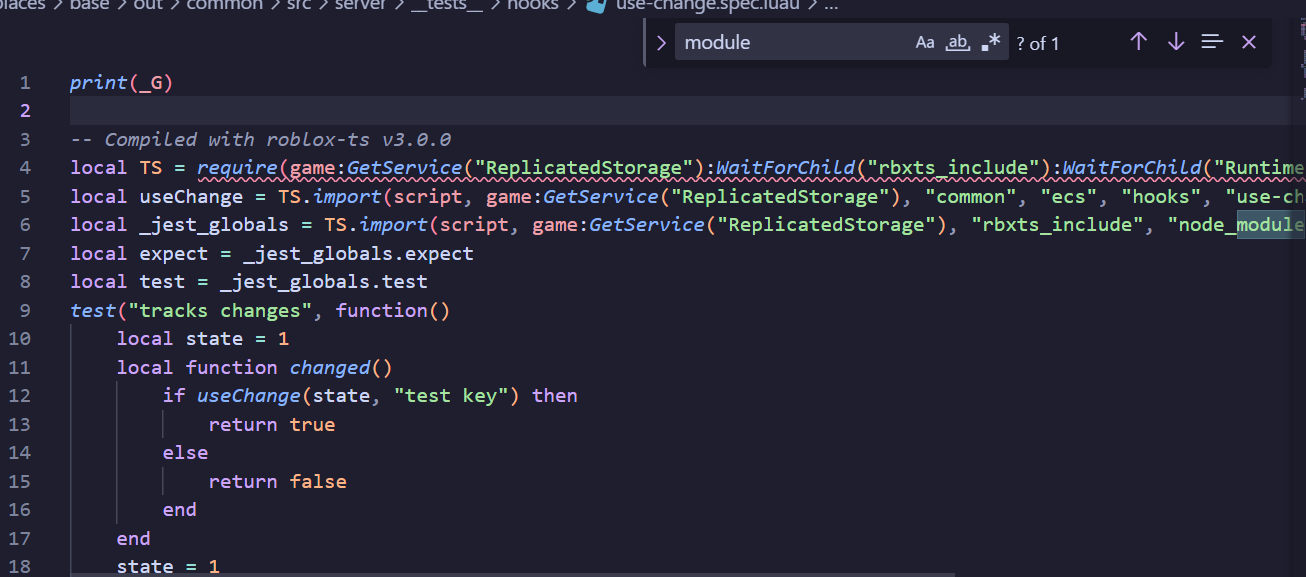This screenshot has height=577, width=1306.
Task: Enable regular expression search
Action: (x=990, y=42)
